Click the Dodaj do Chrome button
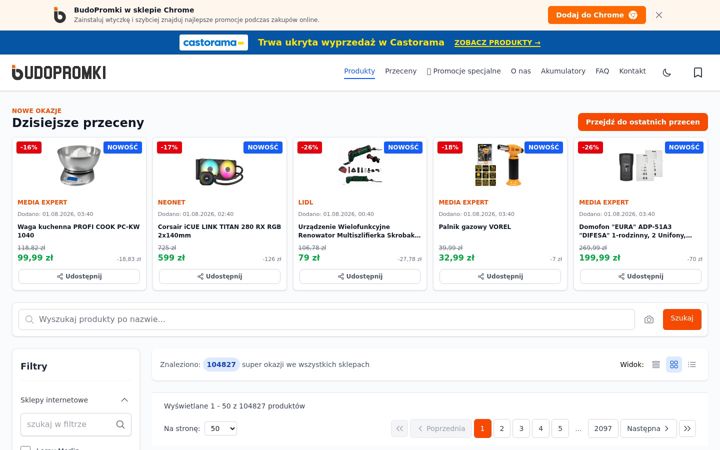Viewport: 720px width, 450px height. click(x=596, y=15)
